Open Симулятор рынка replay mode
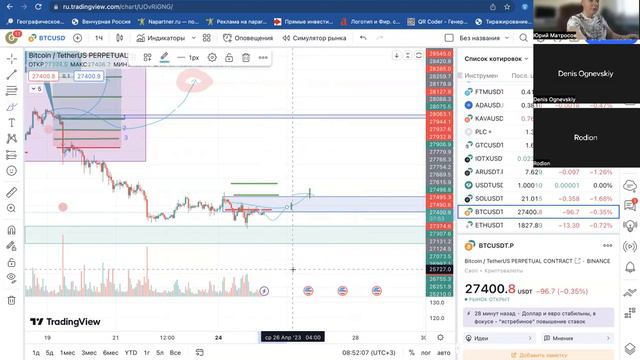 point(314,38)
